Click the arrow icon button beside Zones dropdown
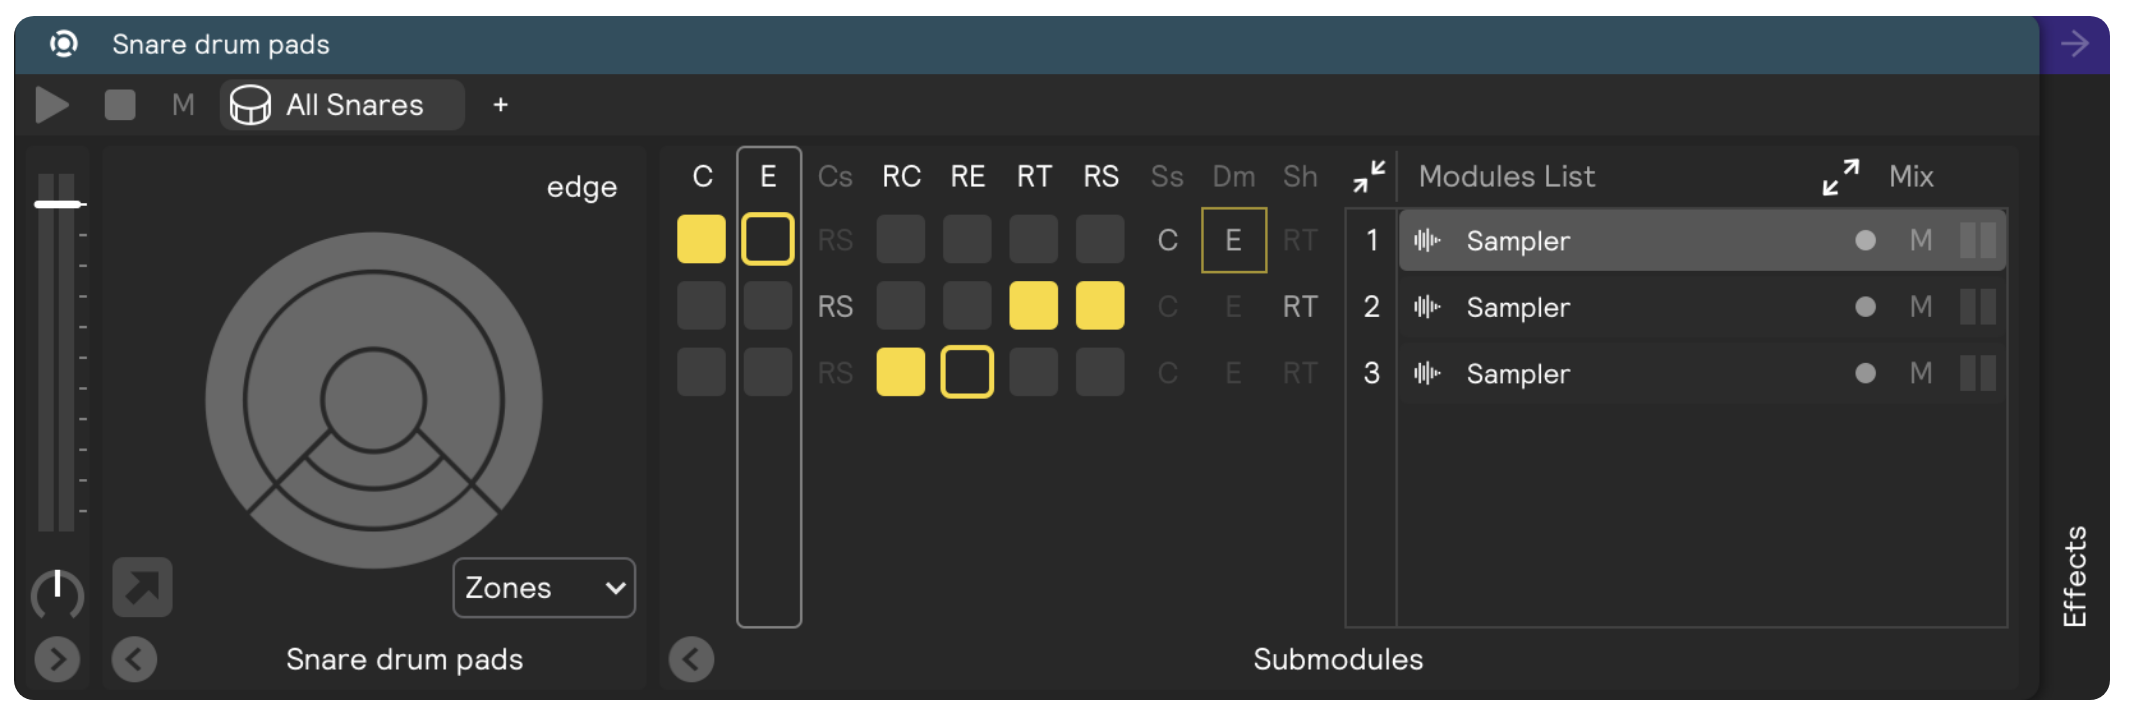 coord(142,587)
